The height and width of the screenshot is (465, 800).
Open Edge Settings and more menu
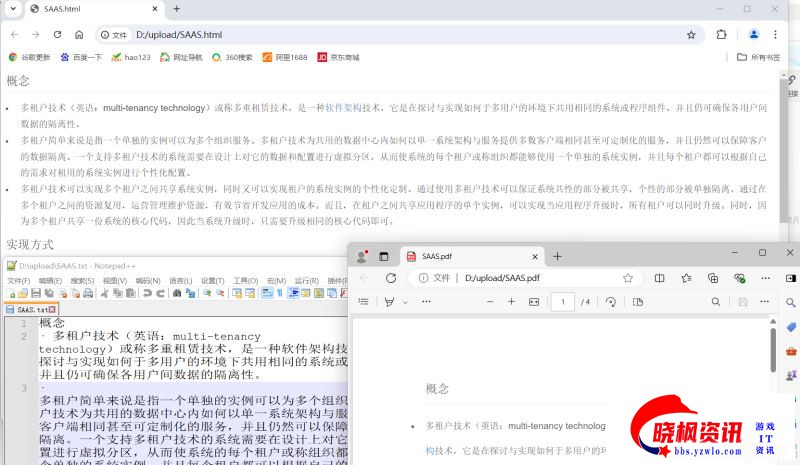click(766, 278)
